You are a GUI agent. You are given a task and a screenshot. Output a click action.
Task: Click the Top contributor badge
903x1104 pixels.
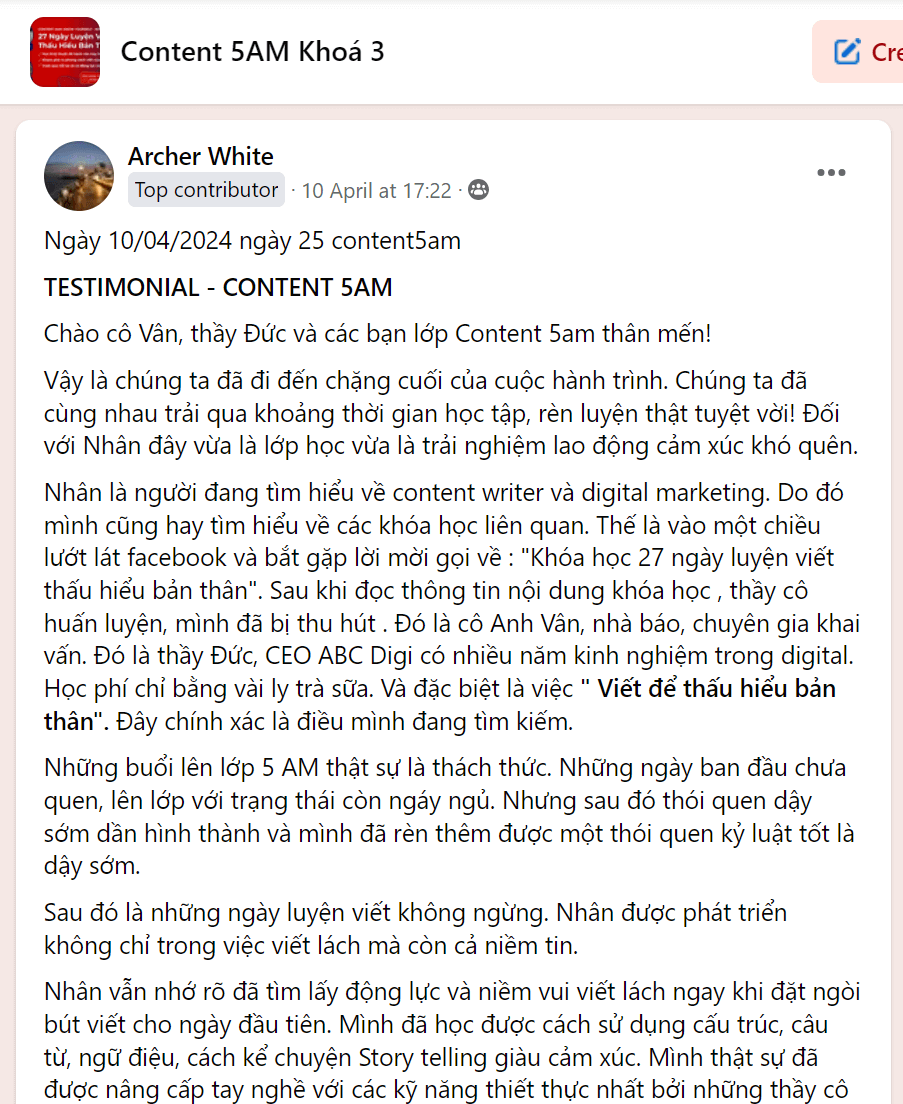click(206, 190)
